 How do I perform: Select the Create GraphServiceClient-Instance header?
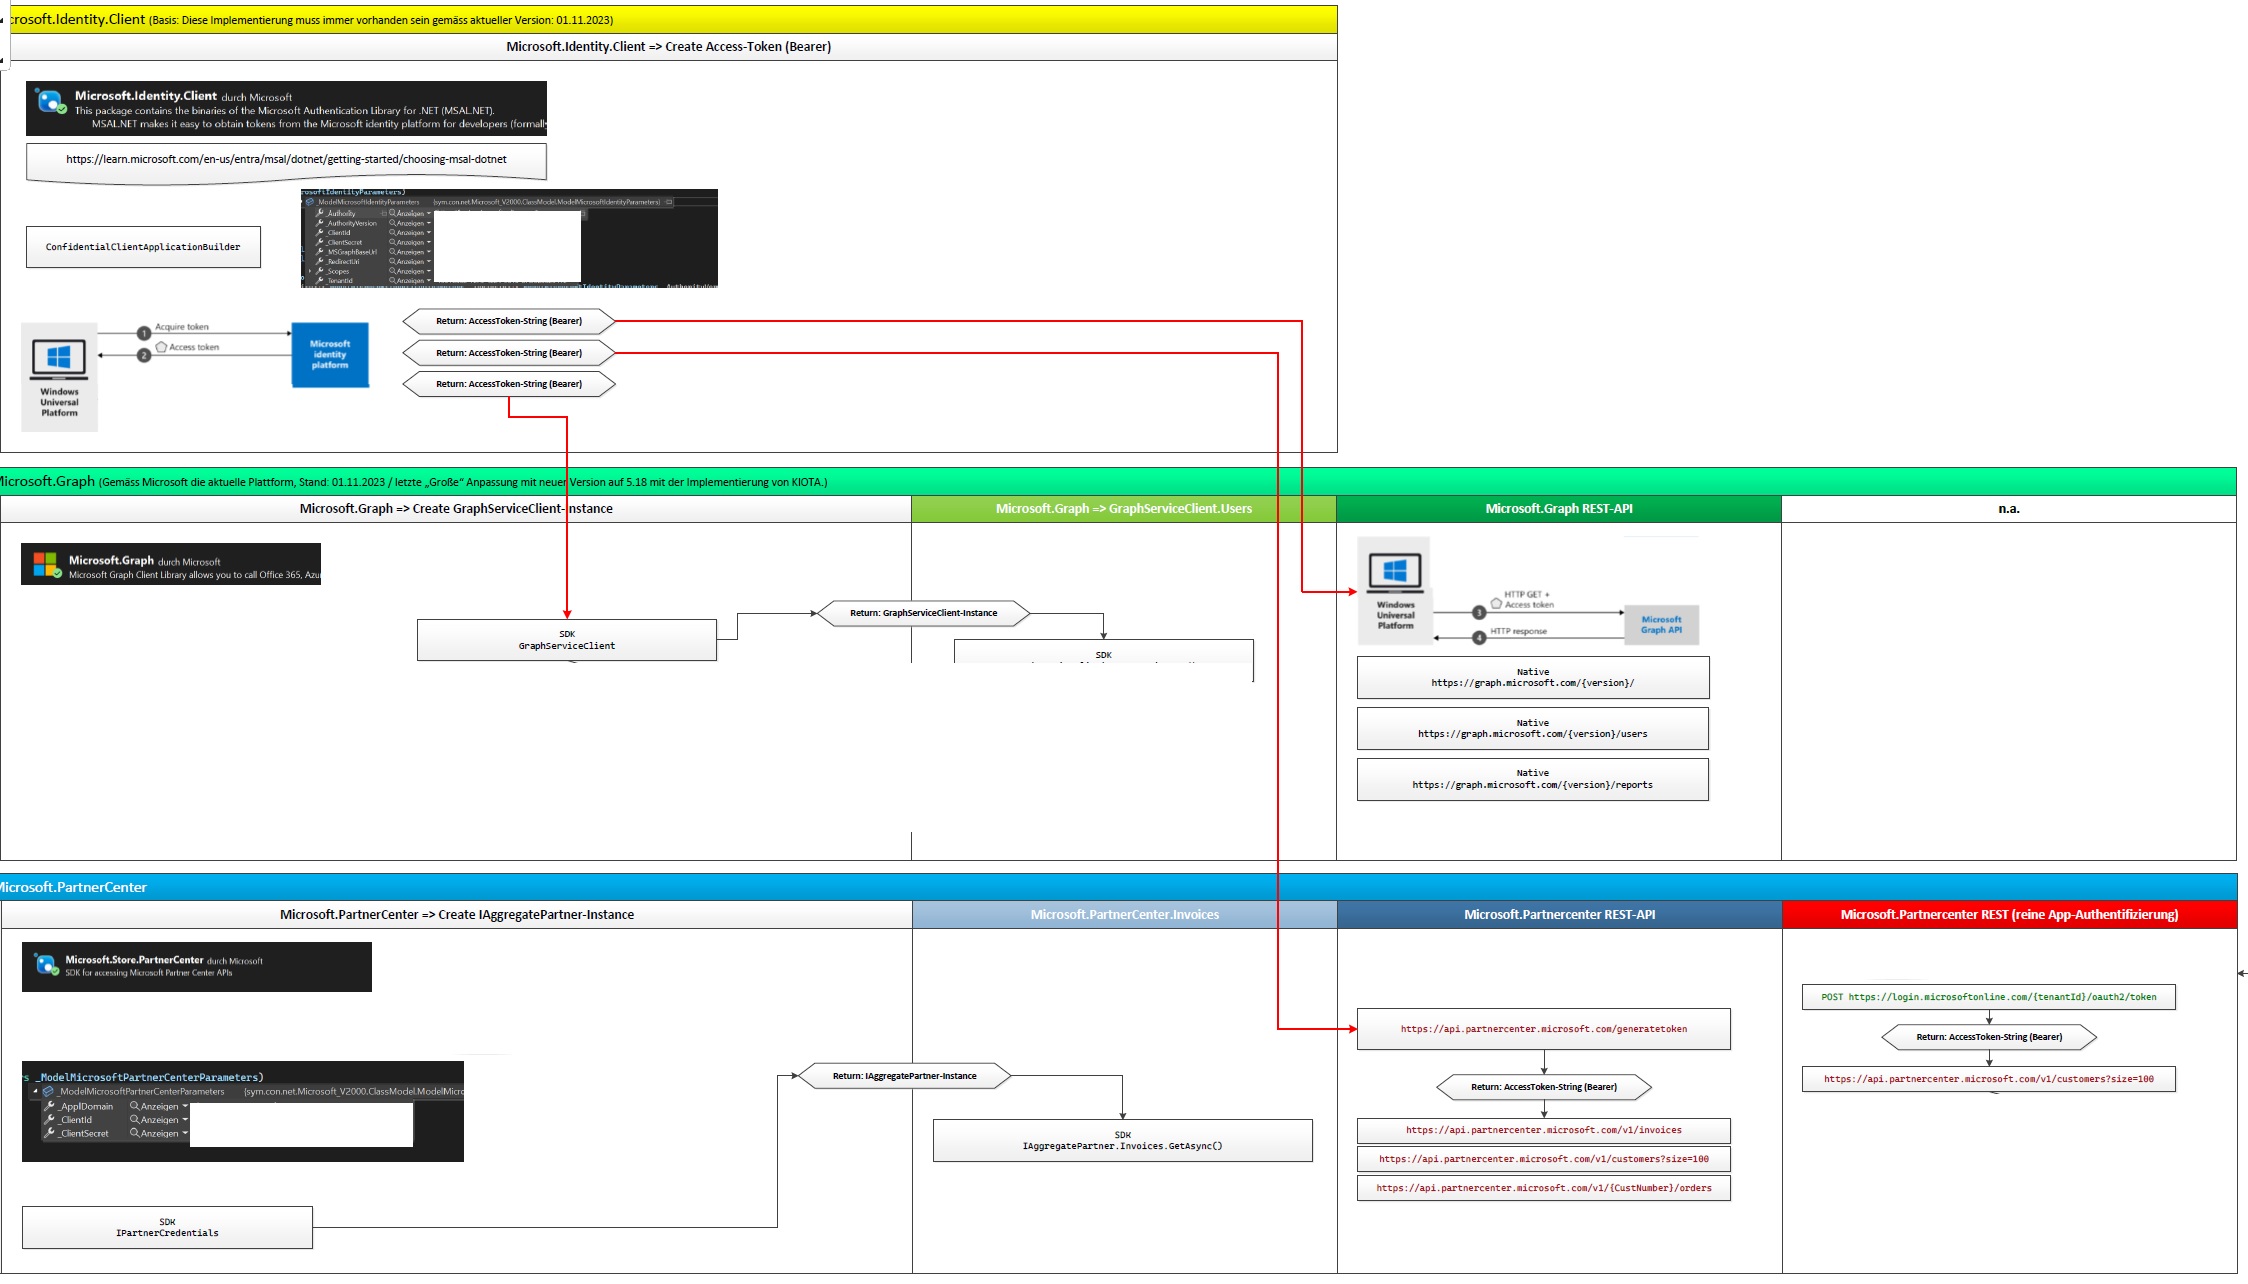coord(456,509)
